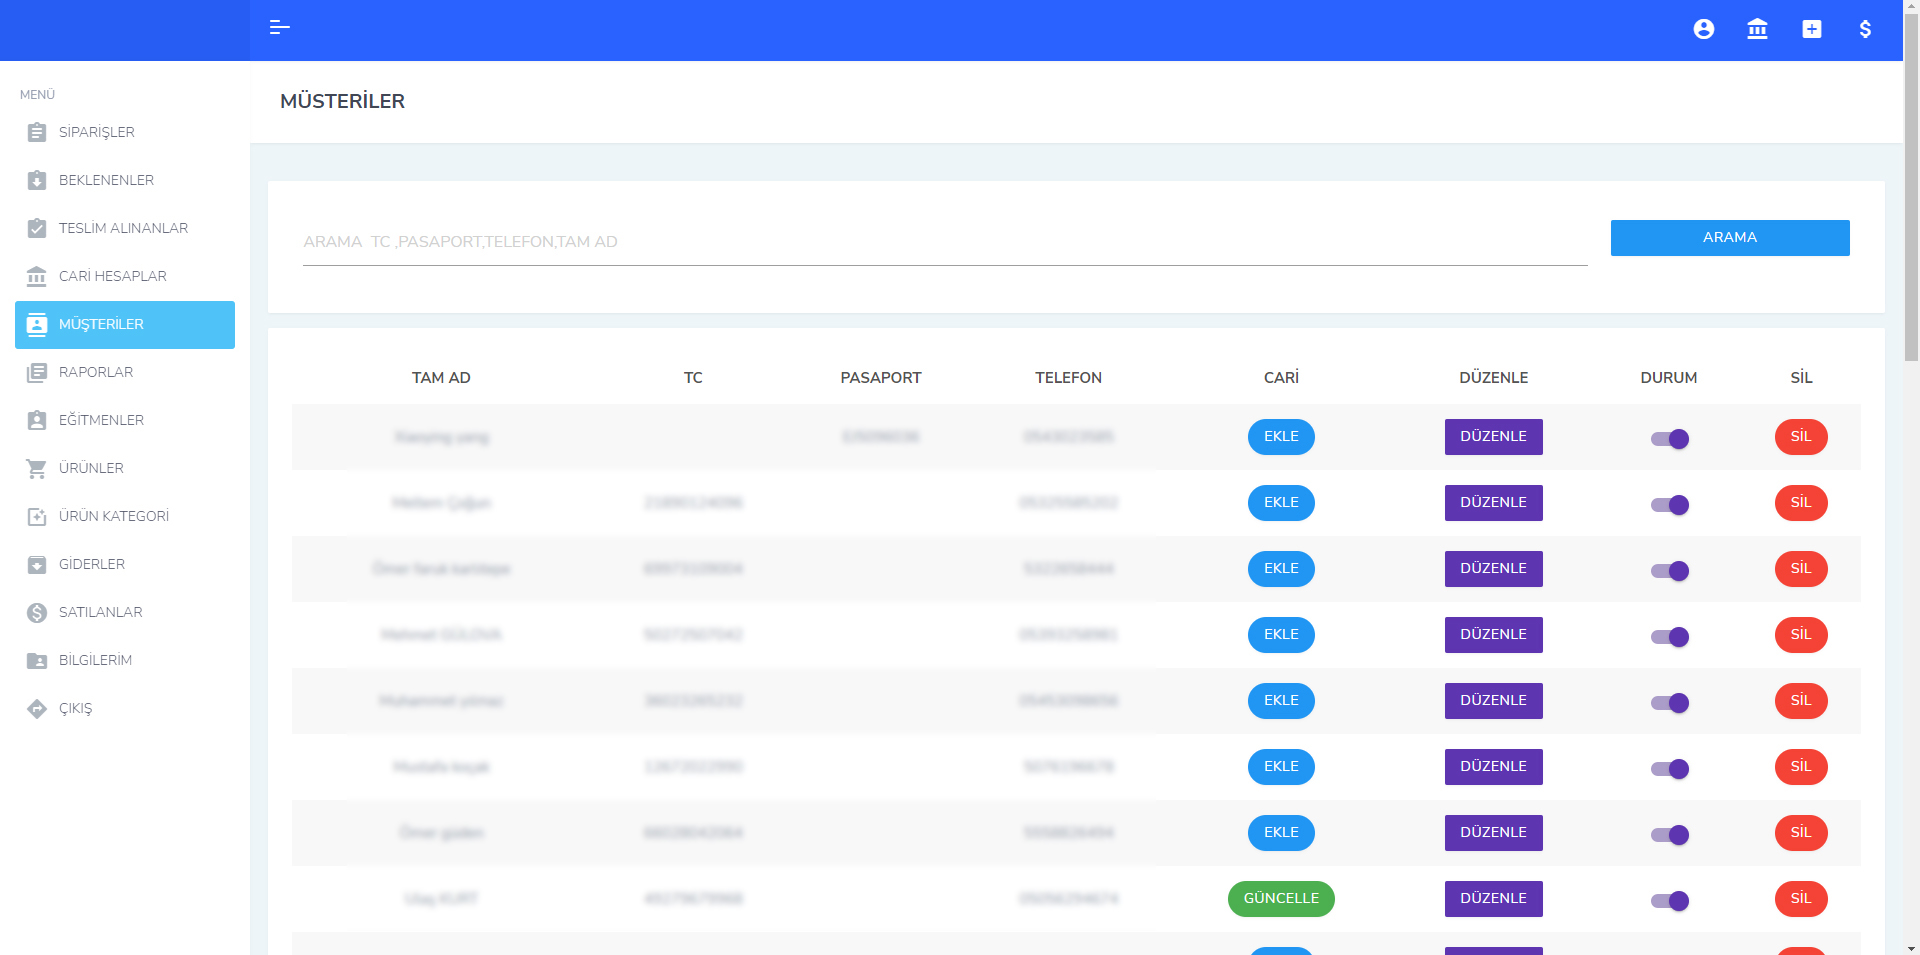Click DÜZENLE in the second customer row
Screen dimensions: 1920x955
pos(1493,503)
